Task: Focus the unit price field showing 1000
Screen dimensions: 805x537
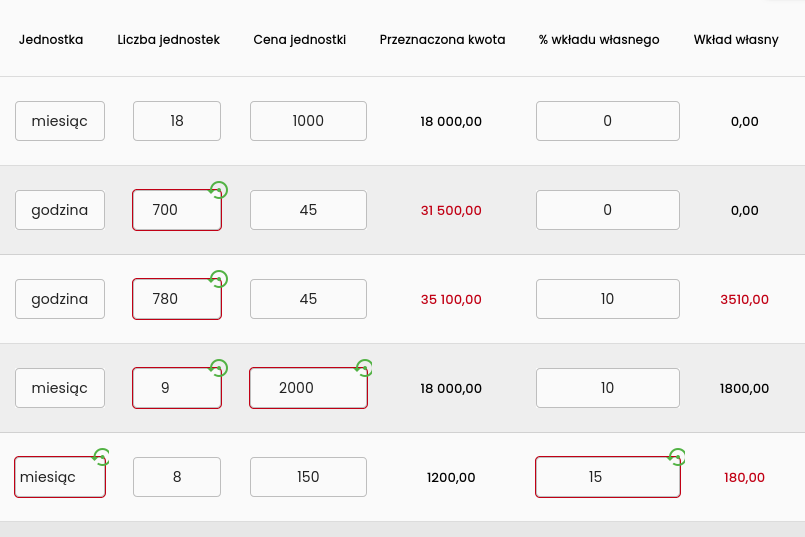Action: click(x=308, y=121)
